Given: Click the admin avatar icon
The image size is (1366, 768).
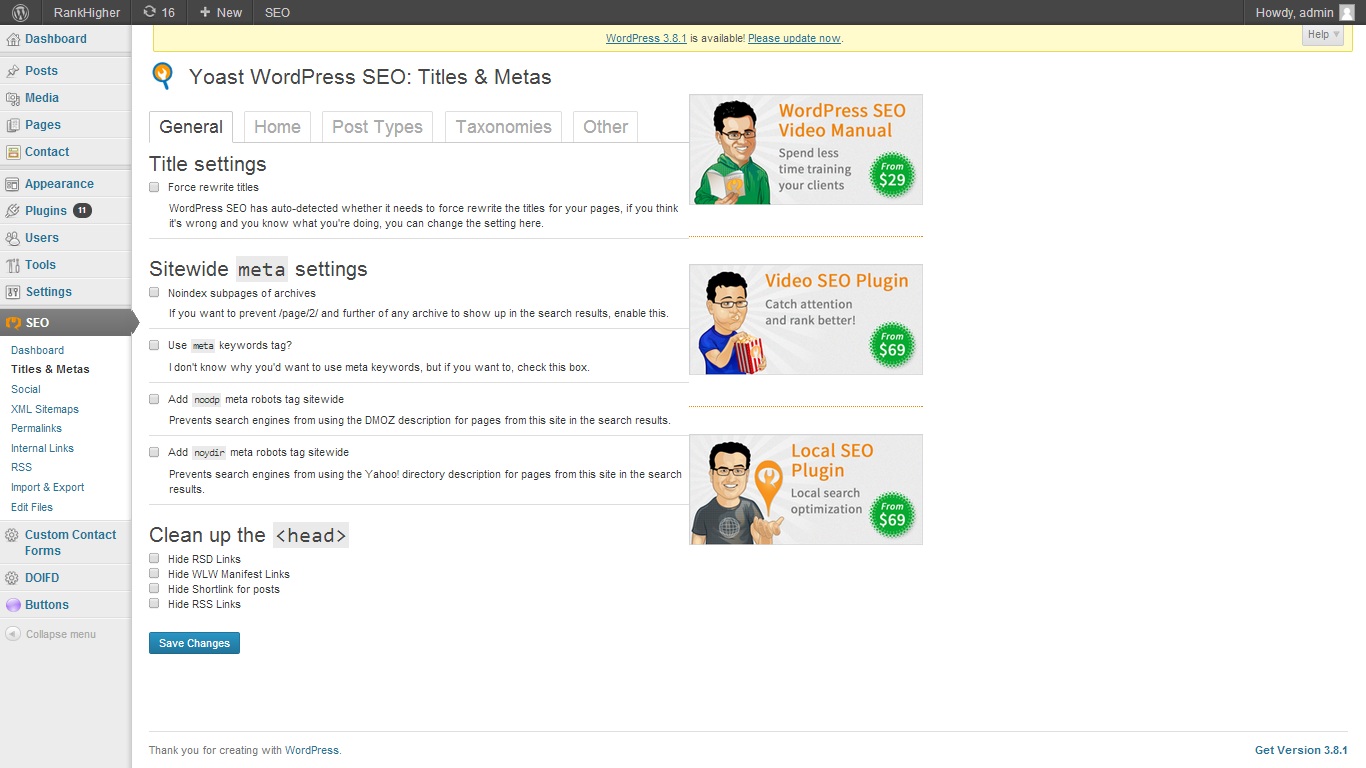Looking at the screenshot, I should pos(1346,12).
